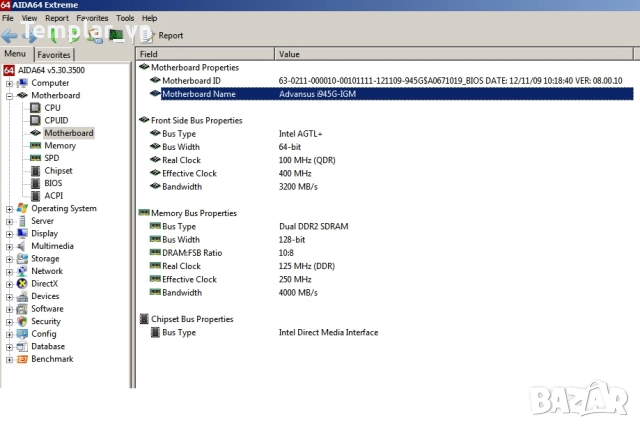Expand the Storage tree node
The width and height of the screenshot is (640, 428).
[9, 259]
